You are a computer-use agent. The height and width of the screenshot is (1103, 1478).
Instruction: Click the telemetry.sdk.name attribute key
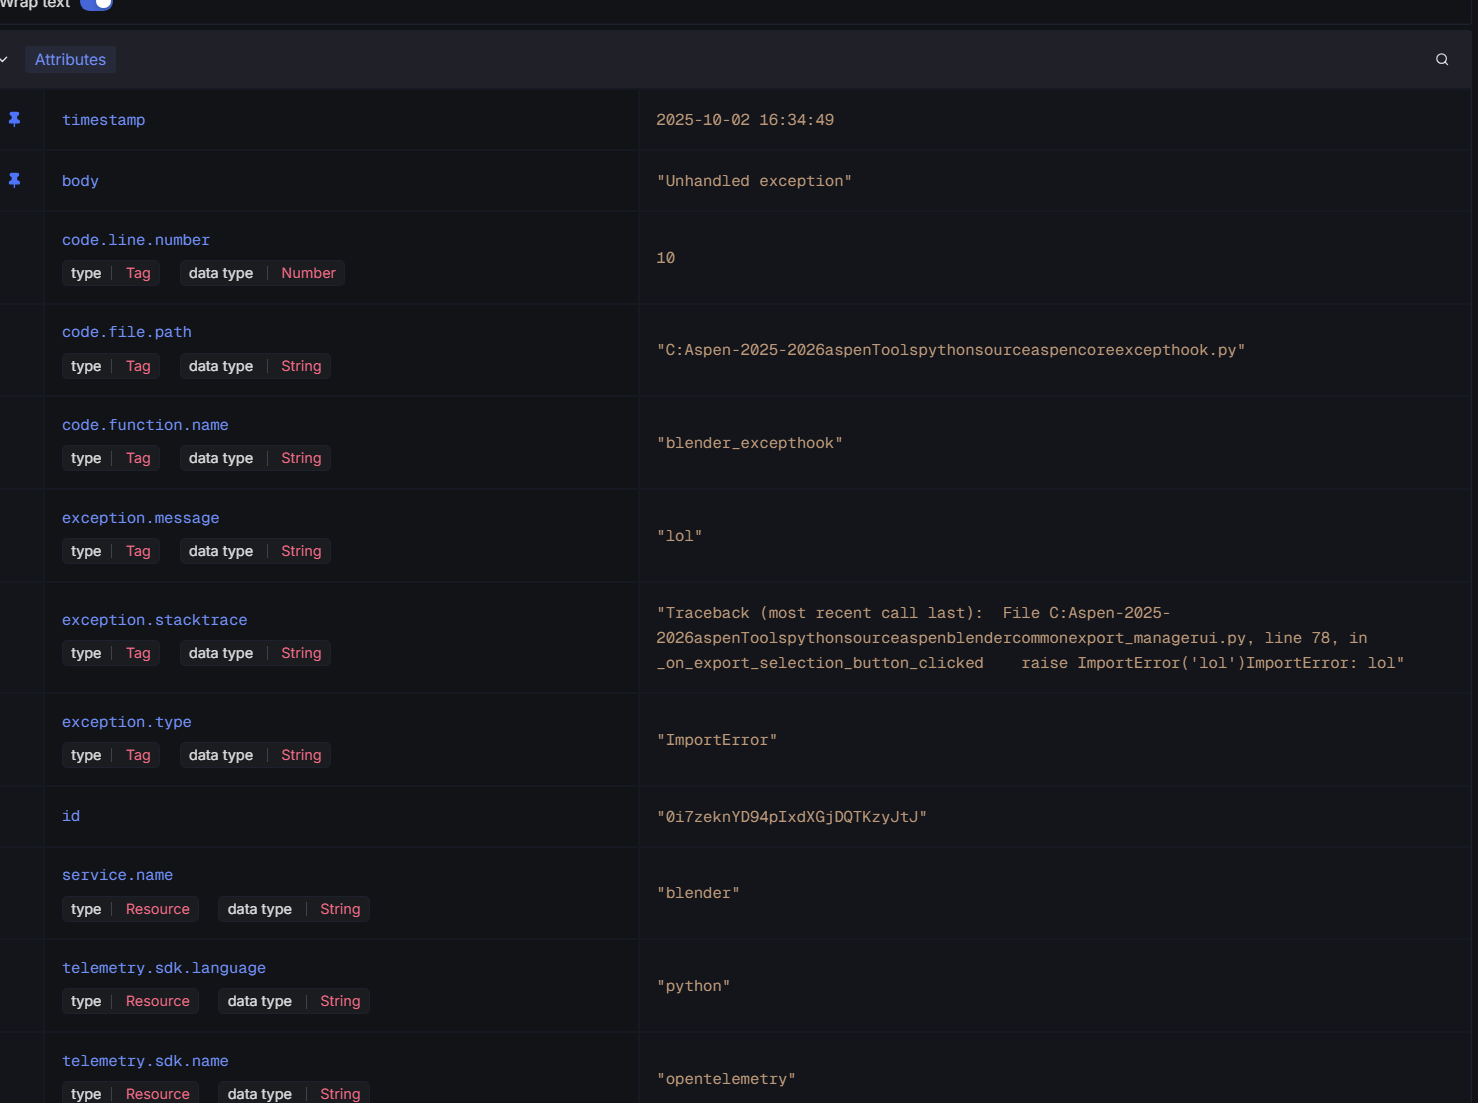click(x=145, y=1061)
